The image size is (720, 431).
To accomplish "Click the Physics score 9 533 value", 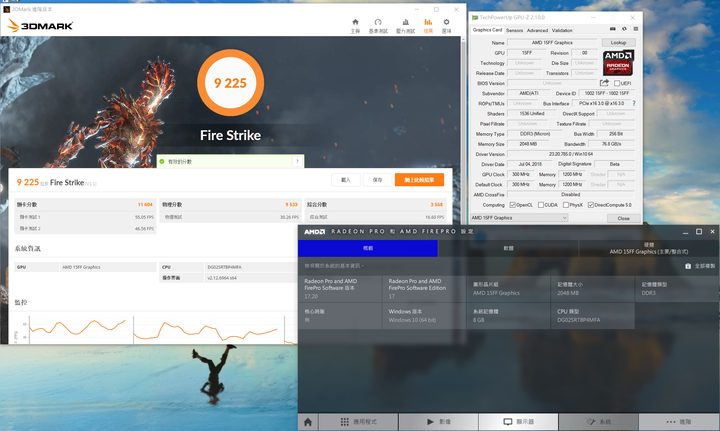I will [x=292, y=204].
